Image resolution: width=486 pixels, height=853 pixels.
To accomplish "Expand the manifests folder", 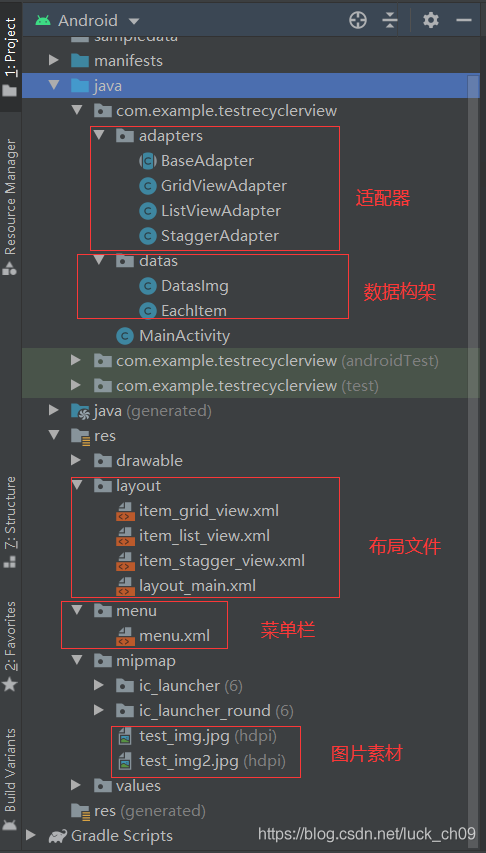I will (53, 60).
